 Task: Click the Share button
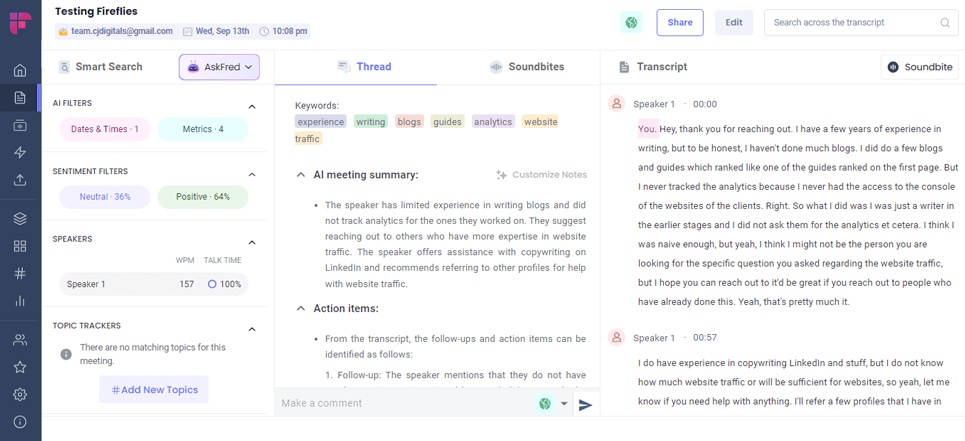(x=679, y=22)
